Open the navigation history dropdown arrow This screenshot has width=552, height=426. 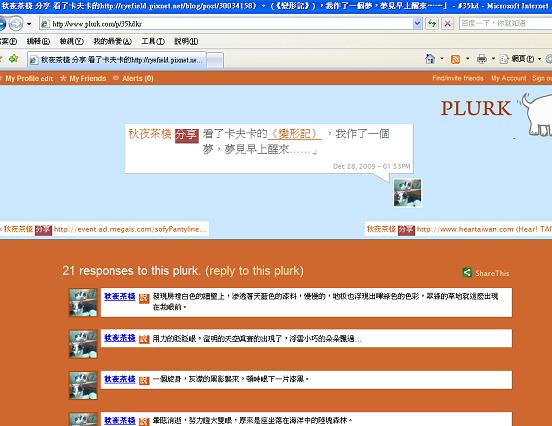(x=29, y=24)
